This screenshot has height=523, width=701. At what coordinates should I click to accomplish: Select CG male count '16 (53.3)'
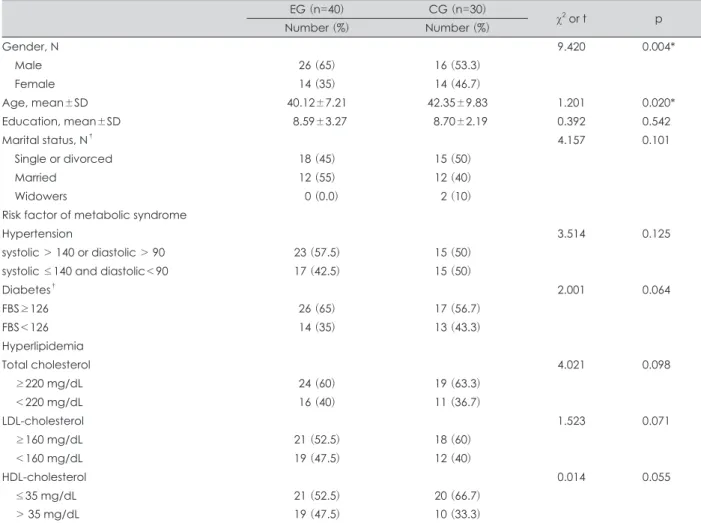(x=457, y=65)
